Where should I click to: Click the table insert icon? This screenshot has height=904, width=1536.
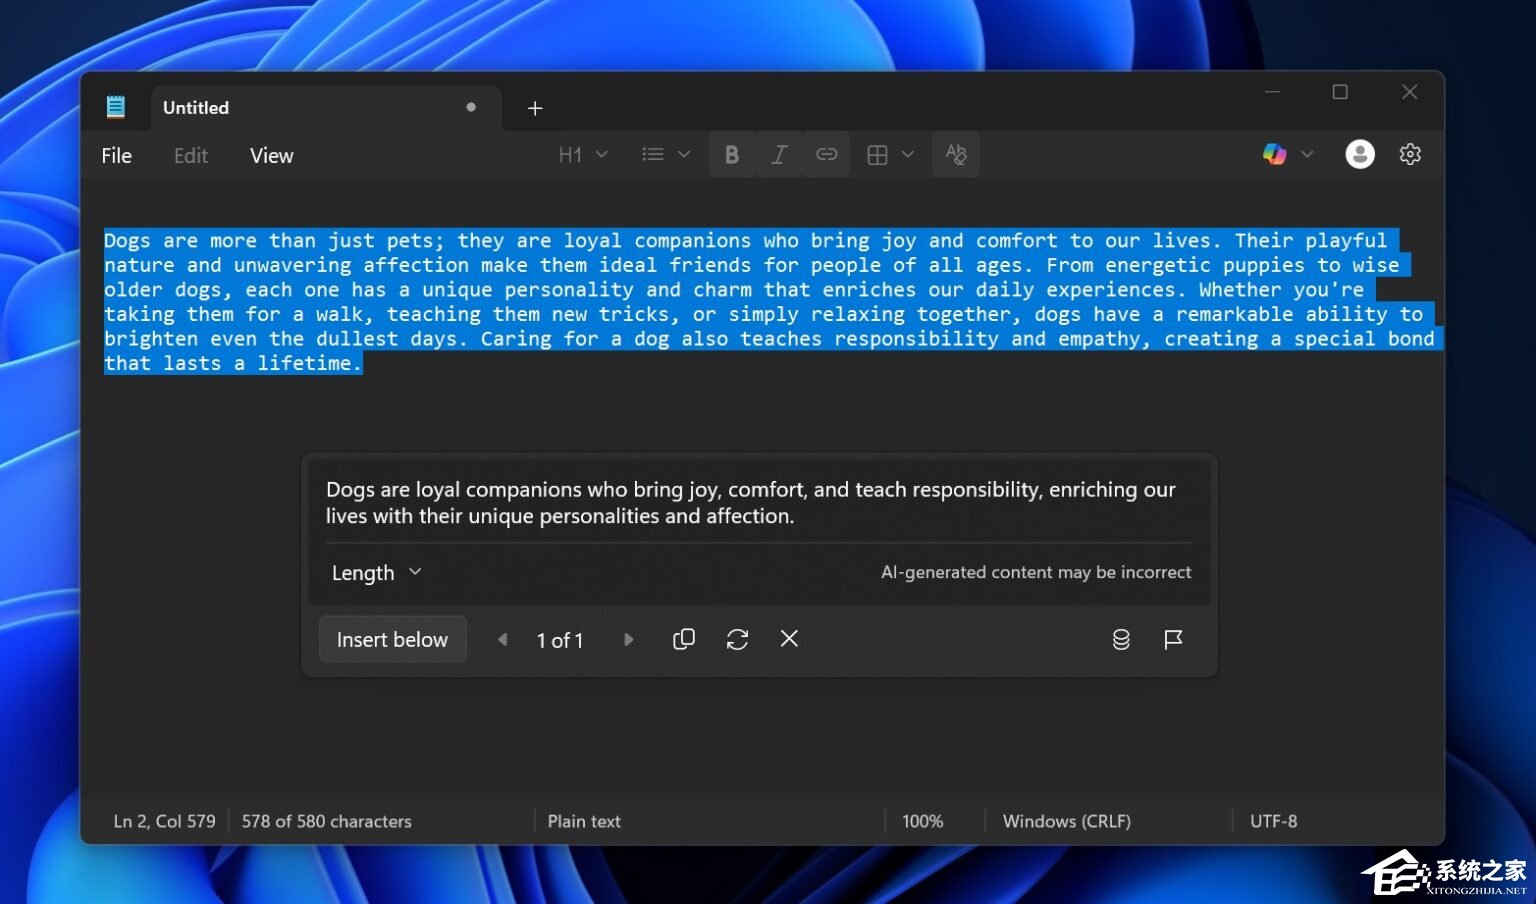coord(877,155)
